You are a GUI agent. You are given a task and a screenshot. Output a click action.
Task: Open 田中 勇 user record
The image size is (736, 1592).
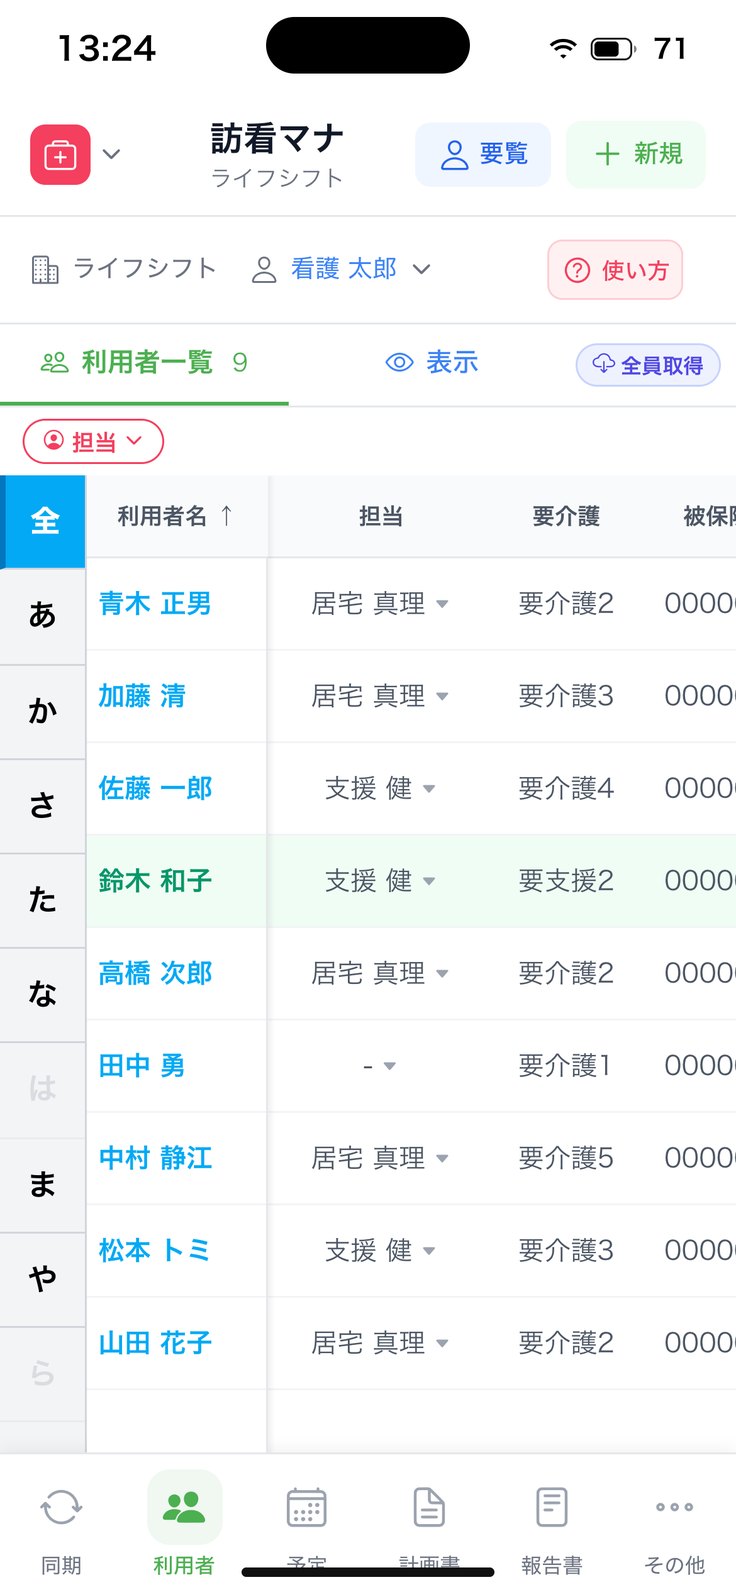pos(142,1066)
